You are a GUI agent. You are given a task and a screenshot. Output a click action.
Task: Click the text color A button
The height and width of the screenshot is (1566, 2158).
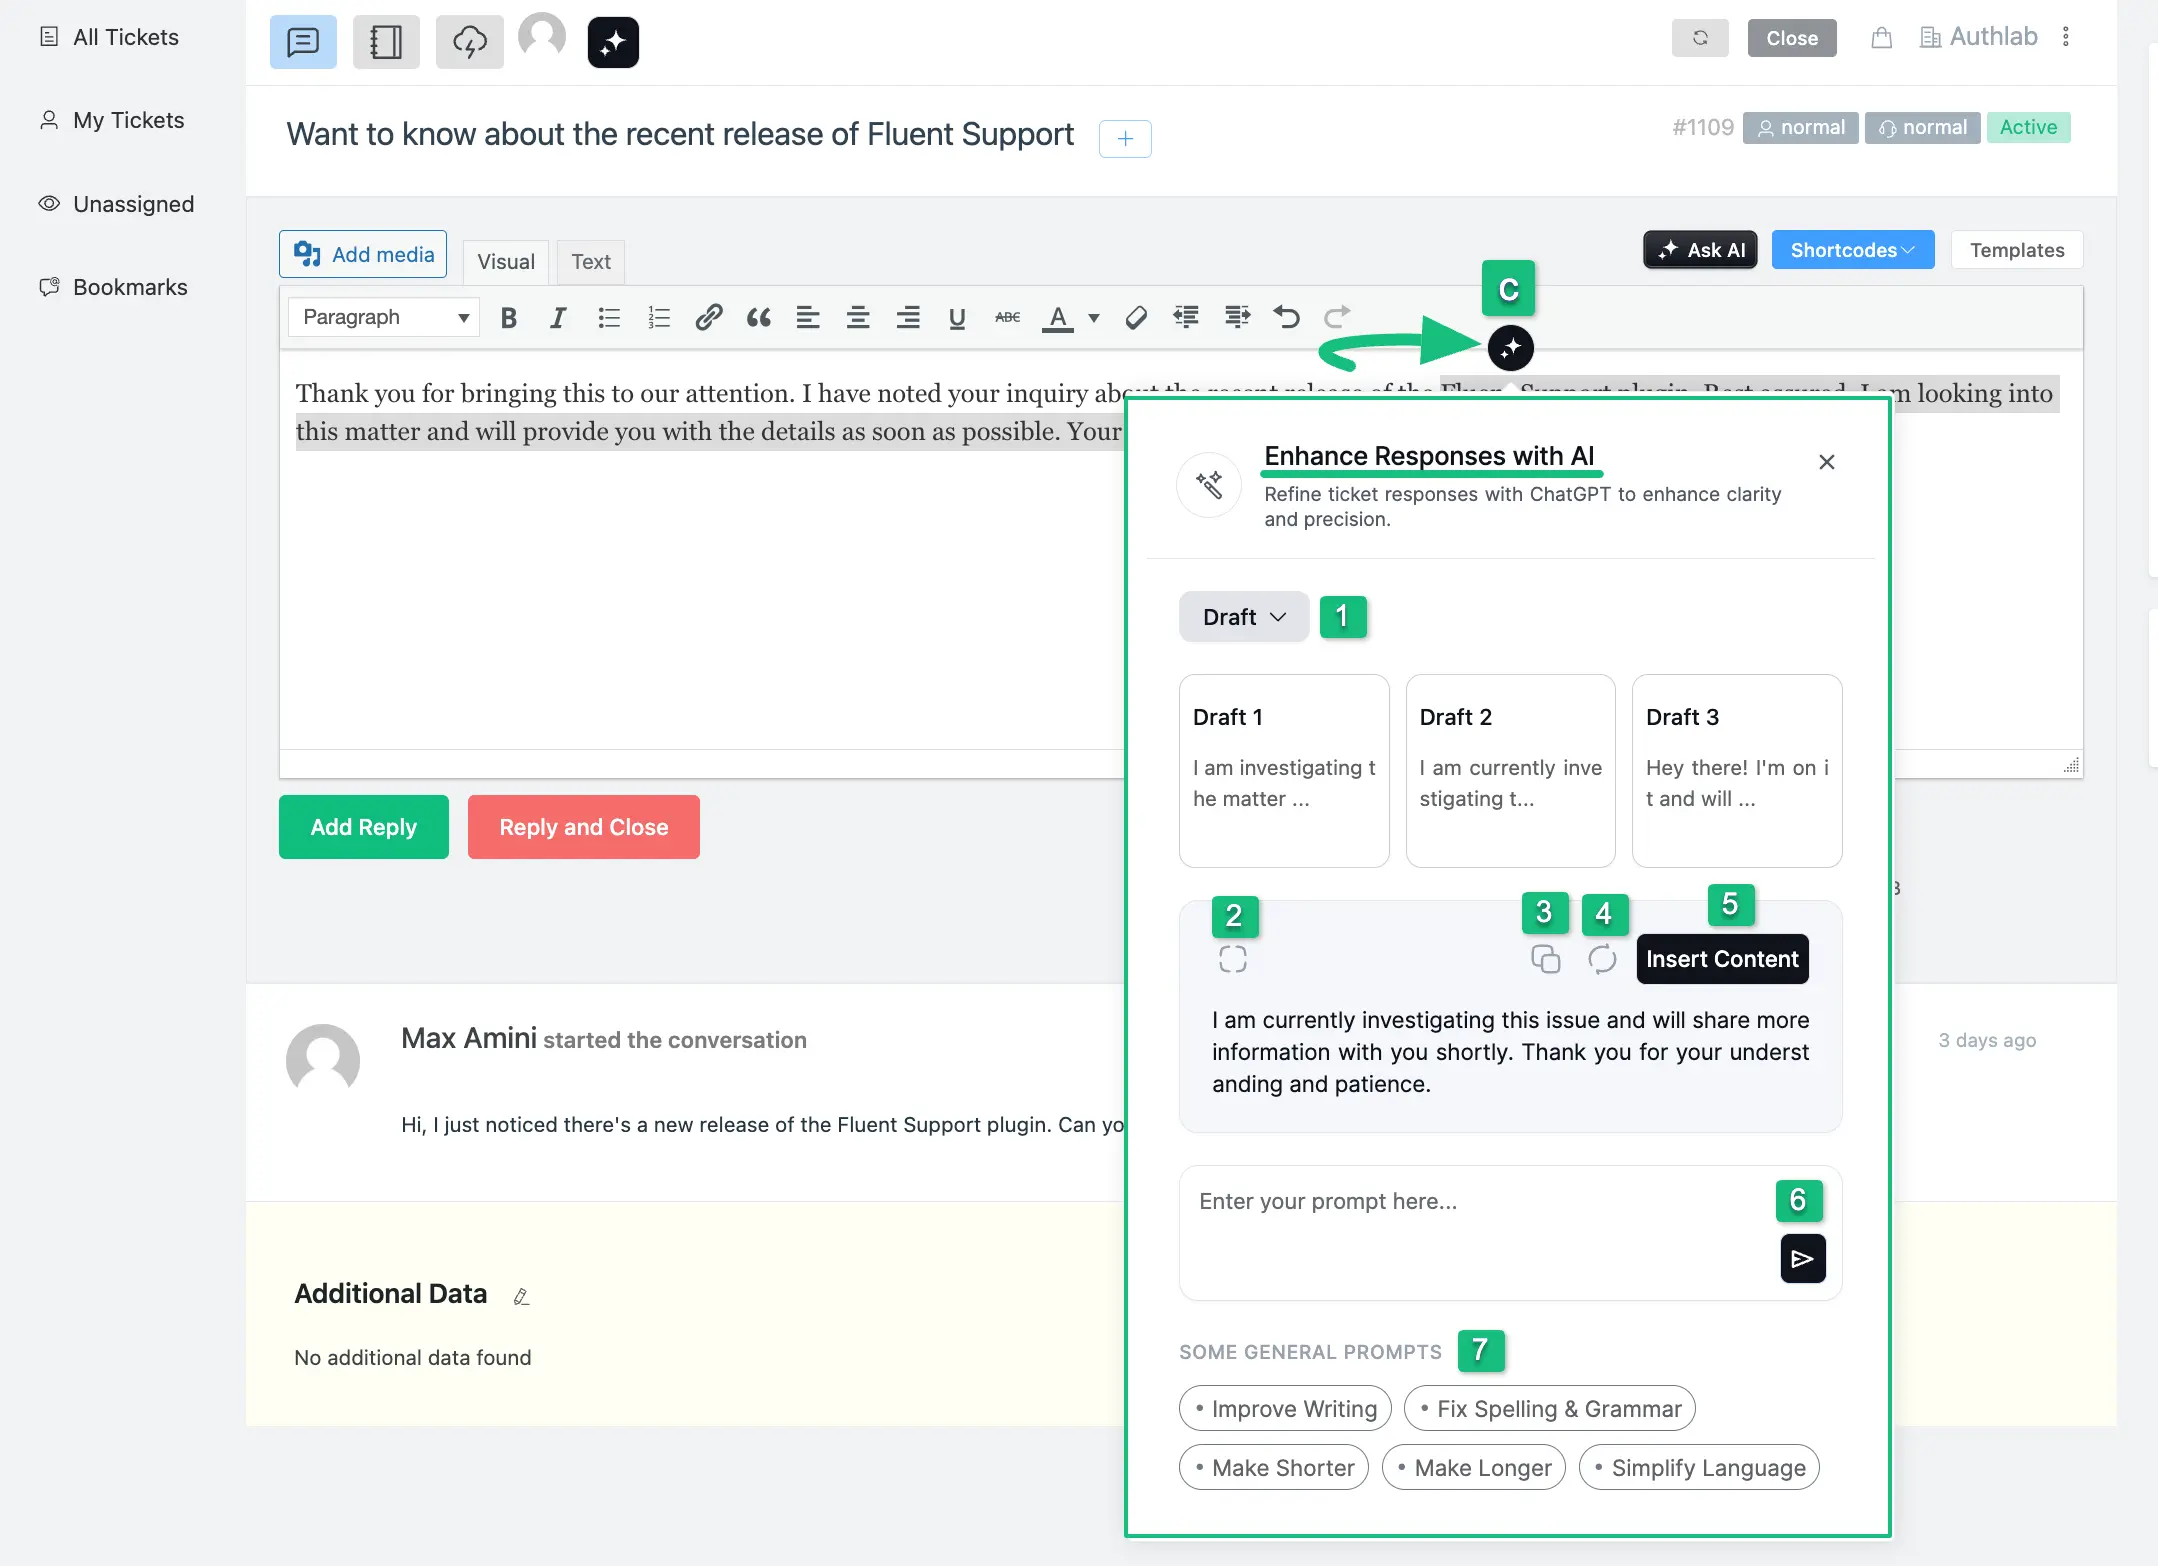1058,318
